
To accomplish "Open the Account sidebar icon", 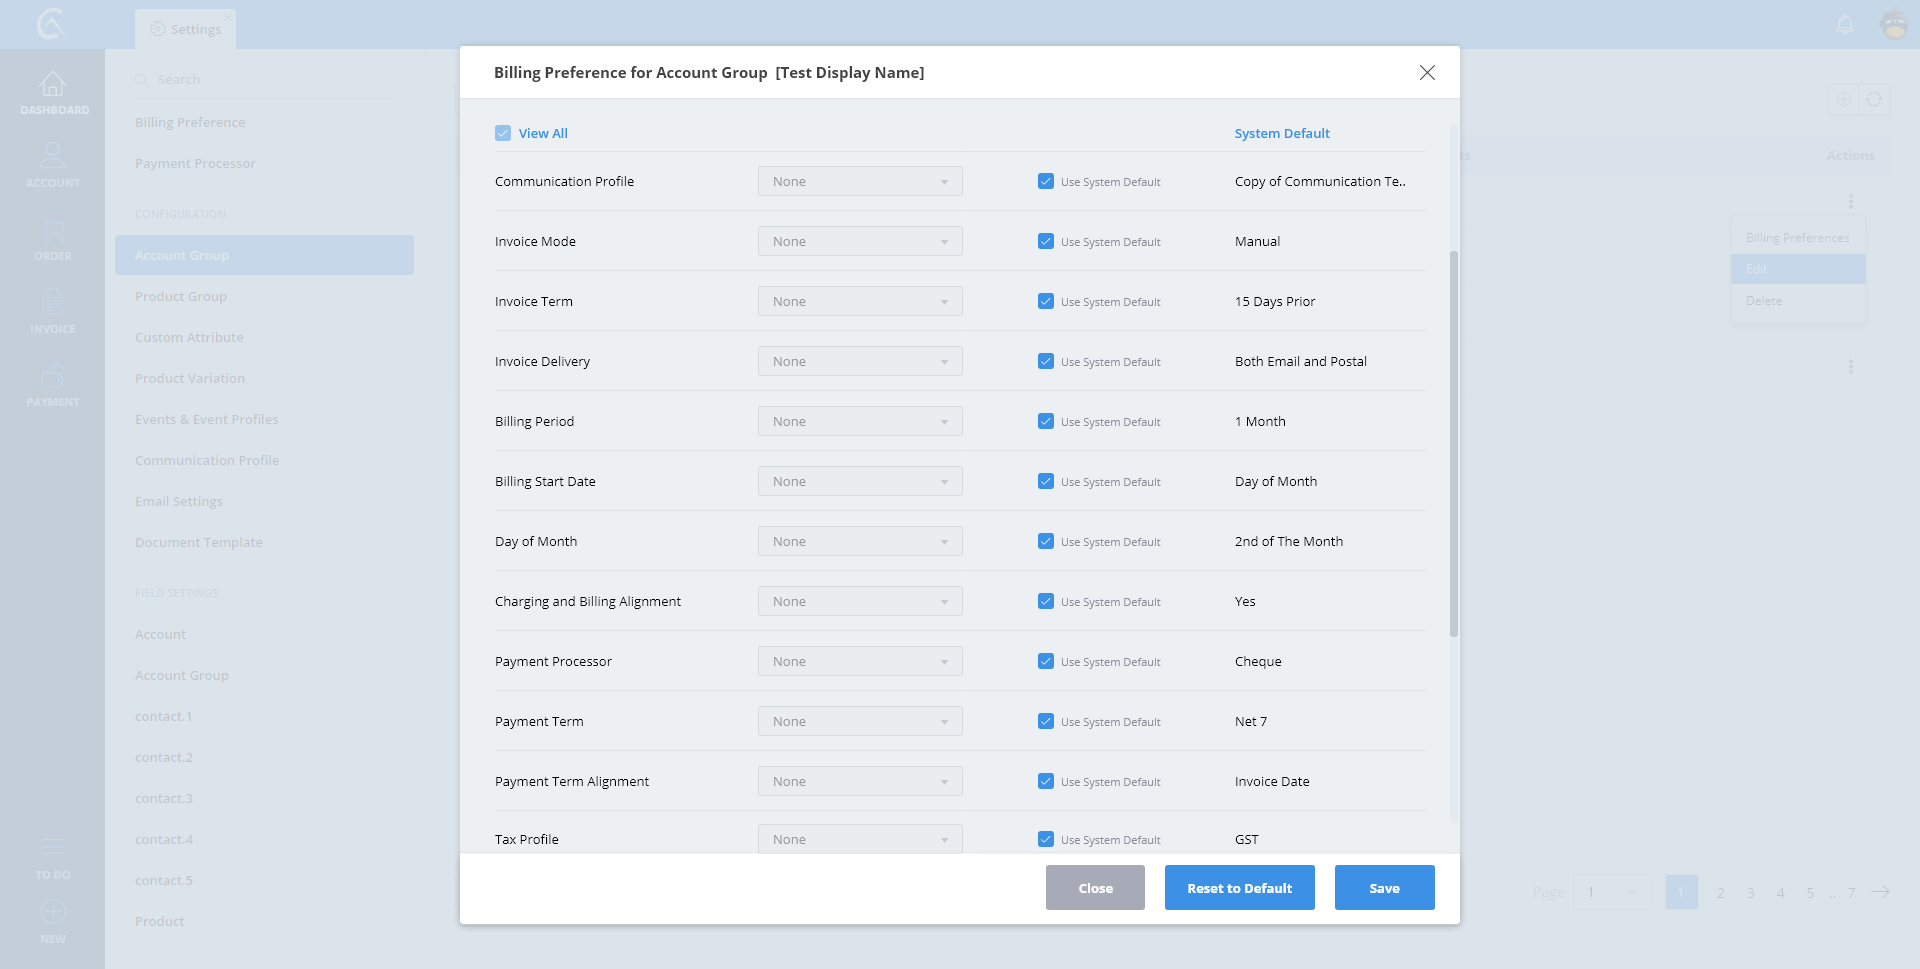I will (x=53, y=157).
